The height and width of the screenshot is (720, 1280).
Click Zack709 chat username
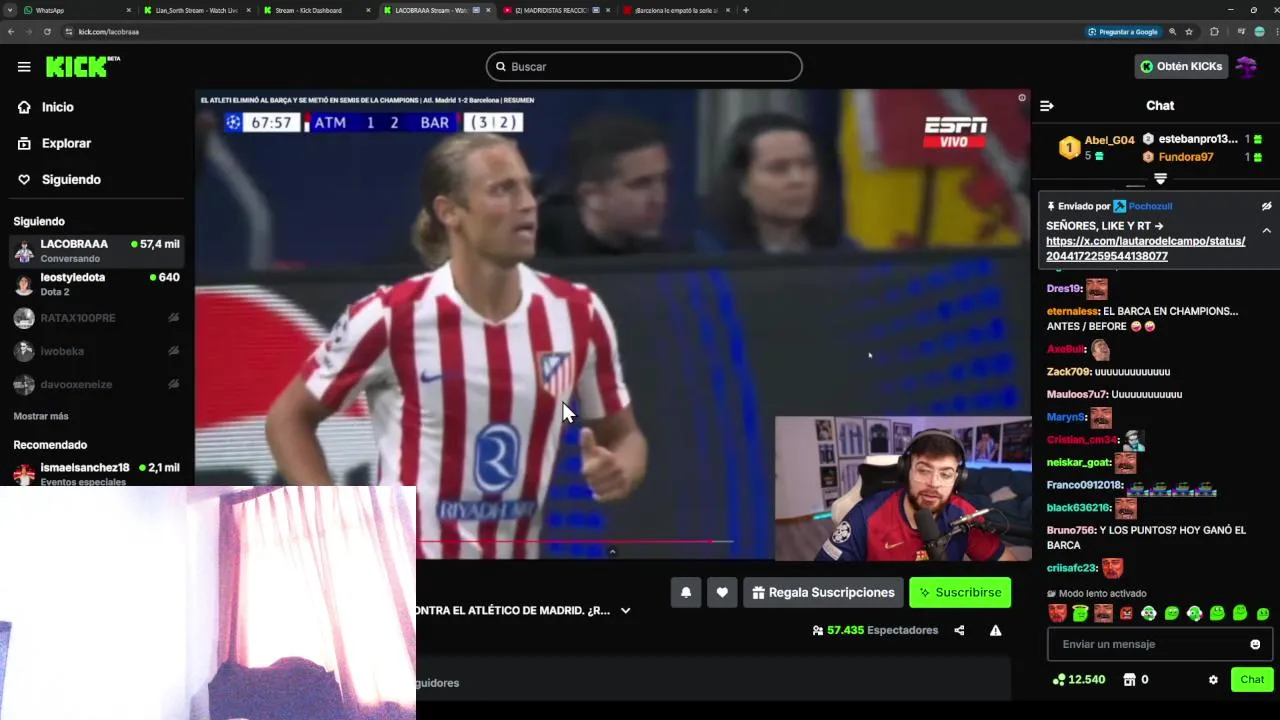click(1068, 372)
